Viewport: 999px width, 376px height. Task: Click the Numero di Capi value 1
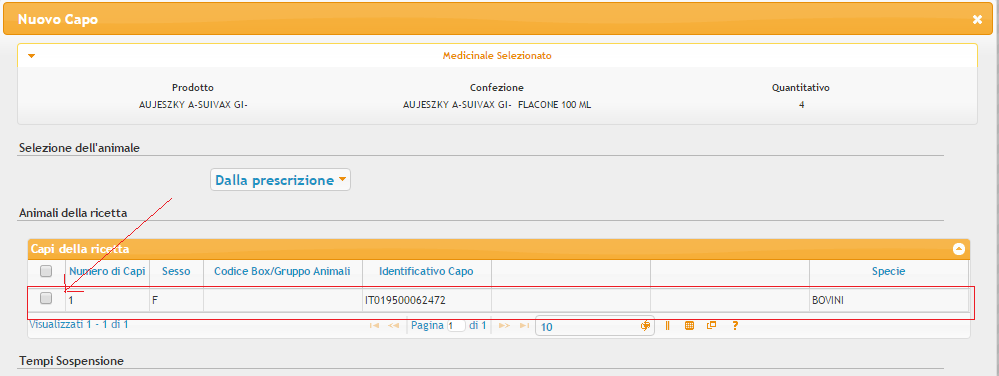[107, 300]
